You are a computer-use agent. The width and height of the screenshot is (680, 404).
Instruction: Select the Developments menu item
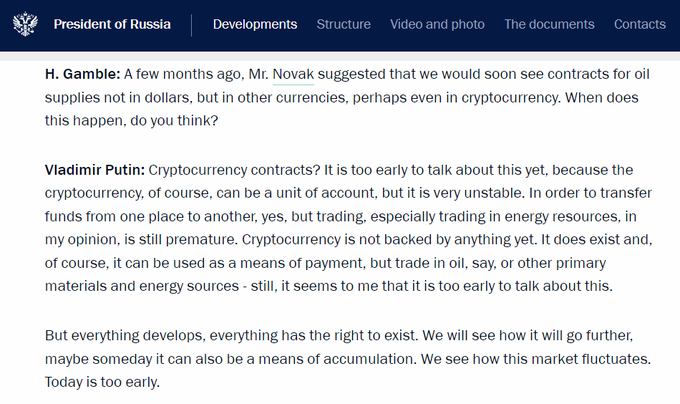coord(255,24)
